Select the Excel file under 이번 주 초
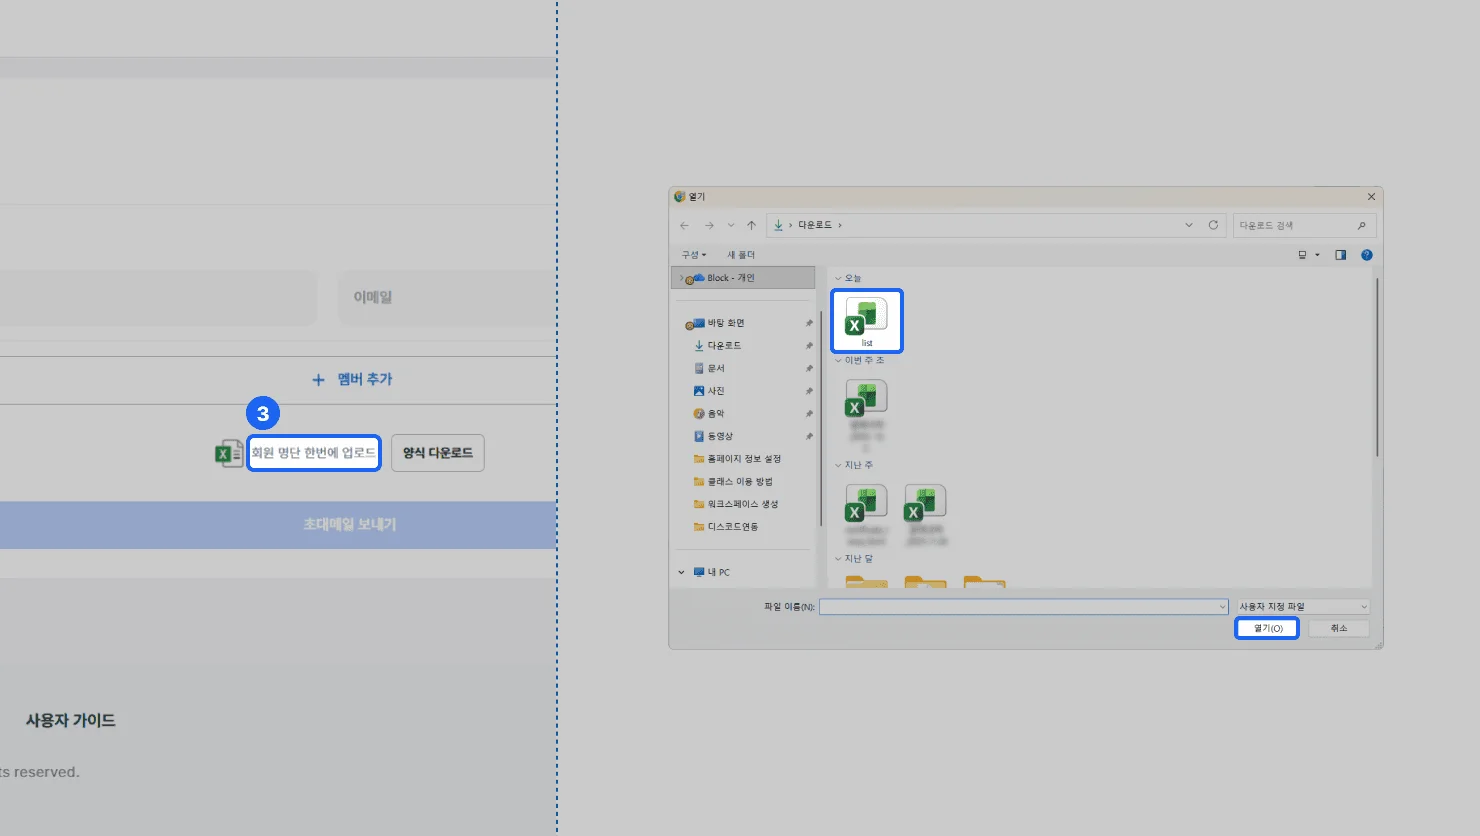The height and width of the screenshot is (836, 1480). coord(866,414)
